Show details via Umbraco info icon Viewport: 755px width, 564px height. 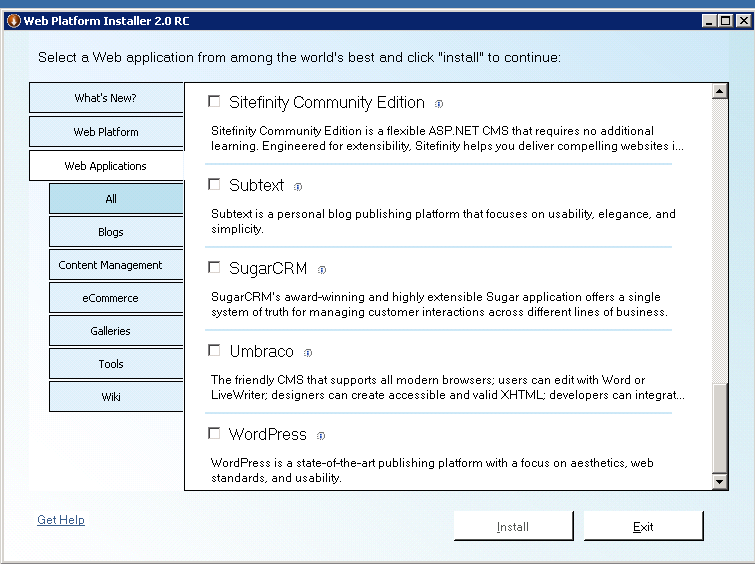[x=308, y=353]
